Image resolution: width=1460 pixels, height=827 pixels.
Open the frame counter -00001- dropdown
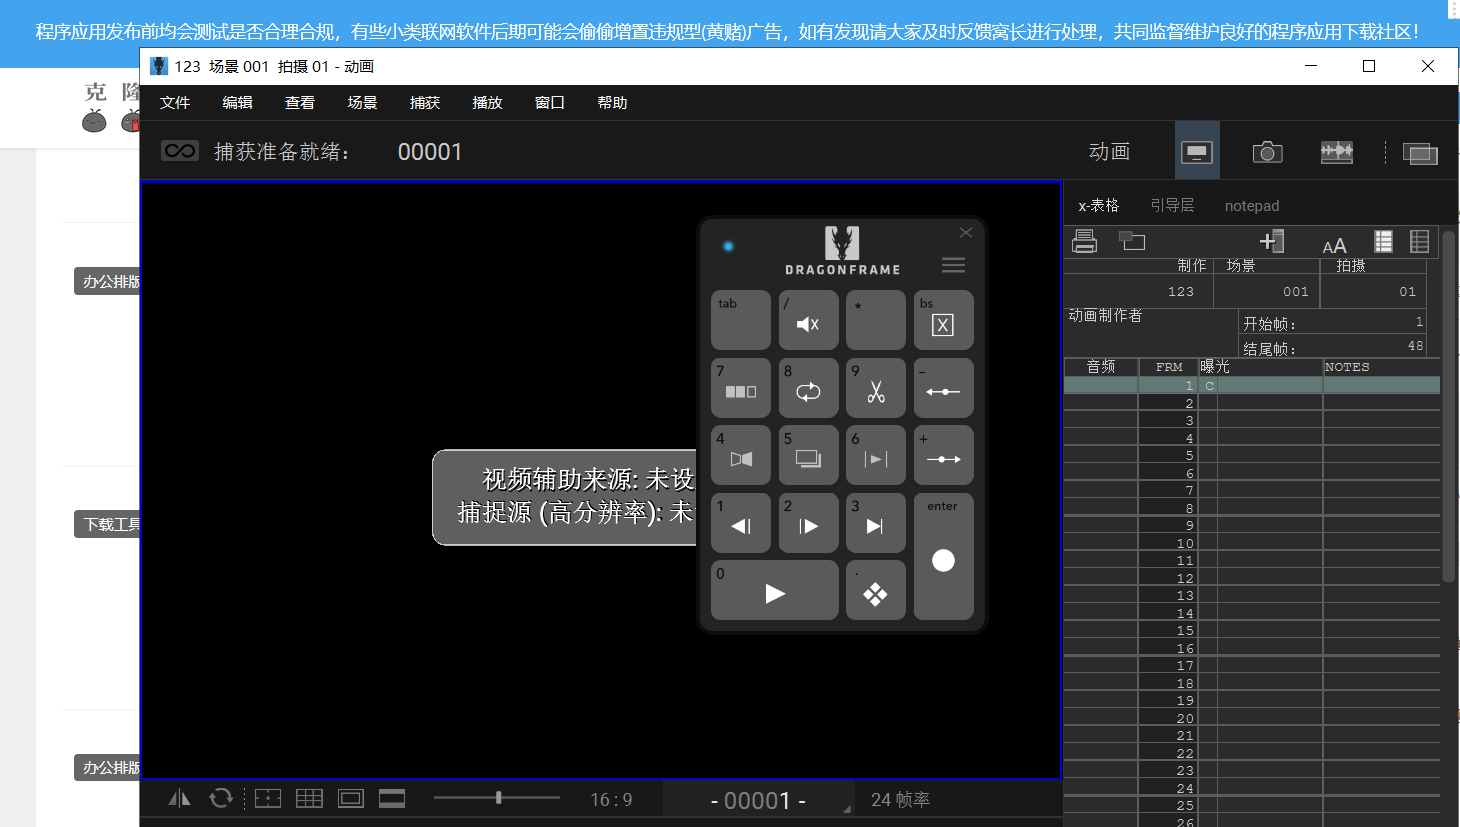click(x=758, y=800)
